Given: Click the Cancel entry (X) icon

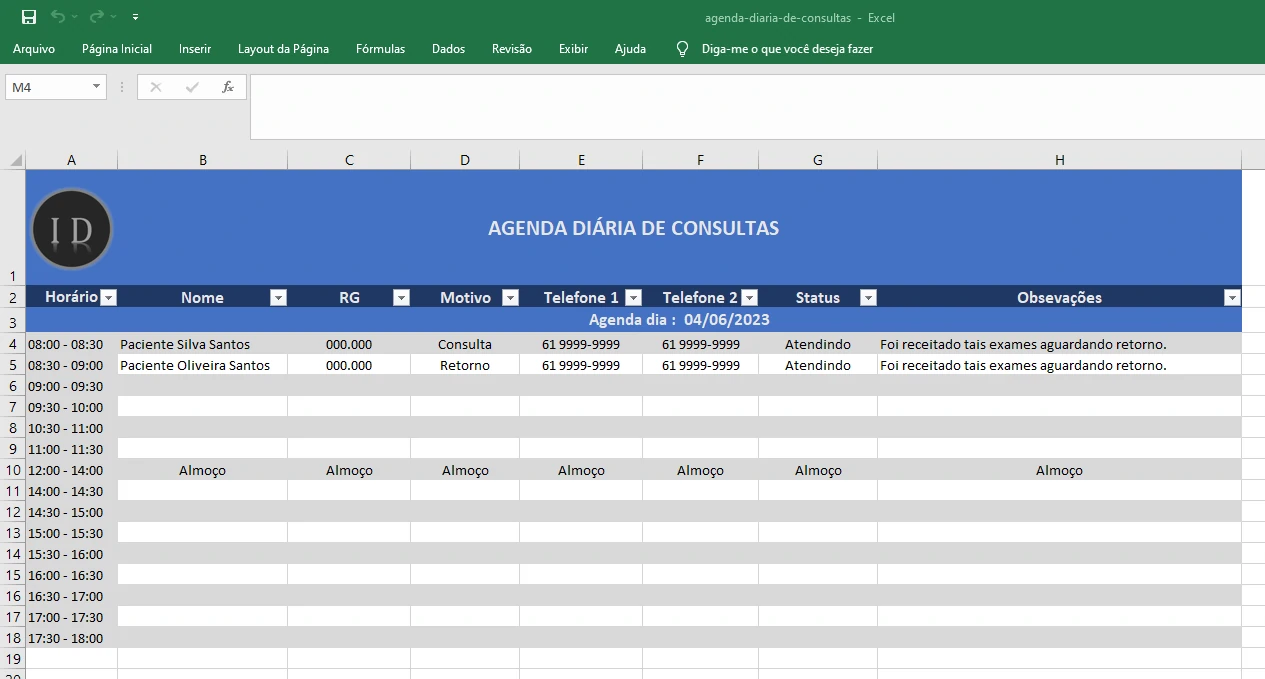Looking at the screenshot, I should pos(156,87).
